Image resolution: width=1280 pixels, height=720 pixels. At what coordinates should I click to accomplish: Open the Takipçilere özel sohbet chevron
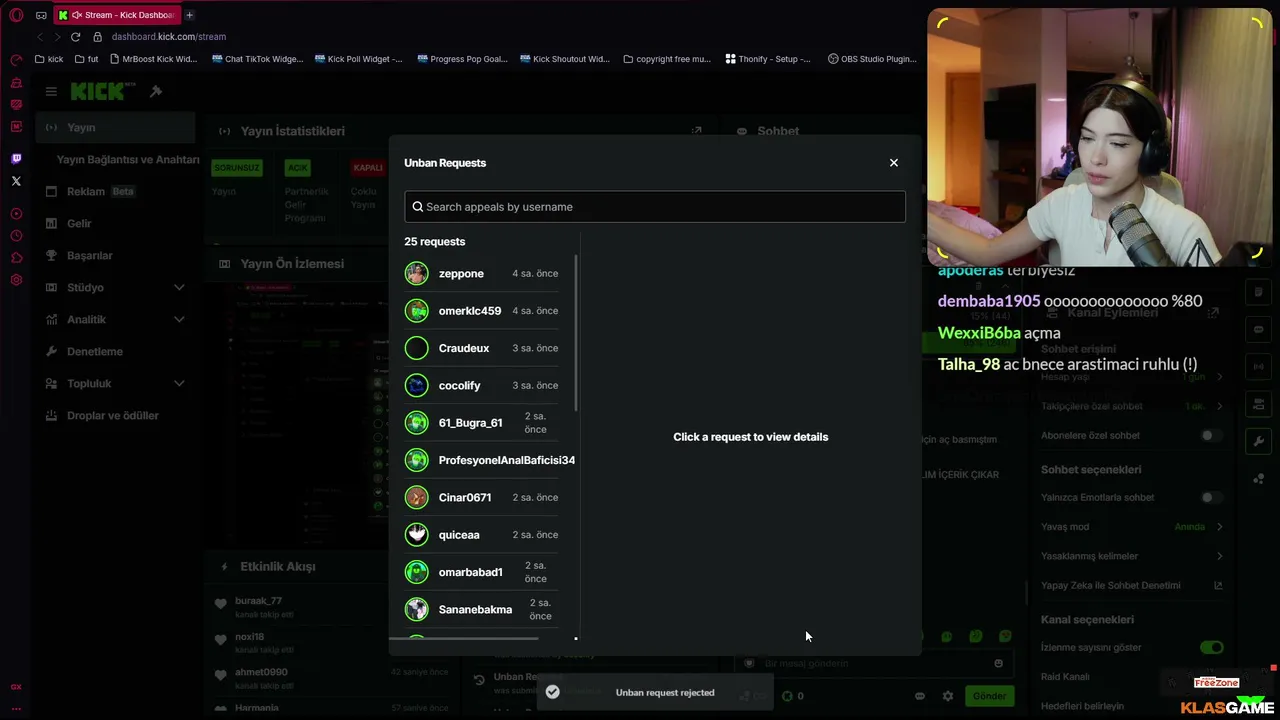click(1219, 406)
